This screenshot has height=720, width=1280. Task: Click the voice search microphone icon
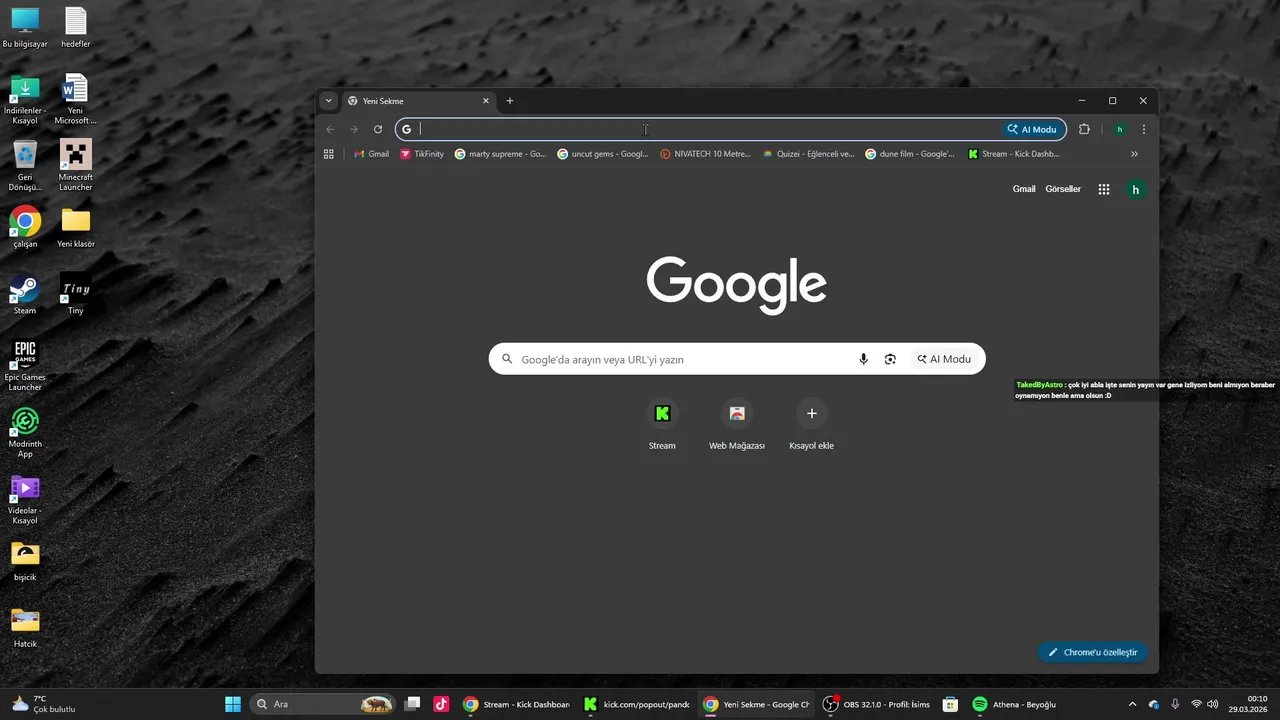tap(863, 359)
